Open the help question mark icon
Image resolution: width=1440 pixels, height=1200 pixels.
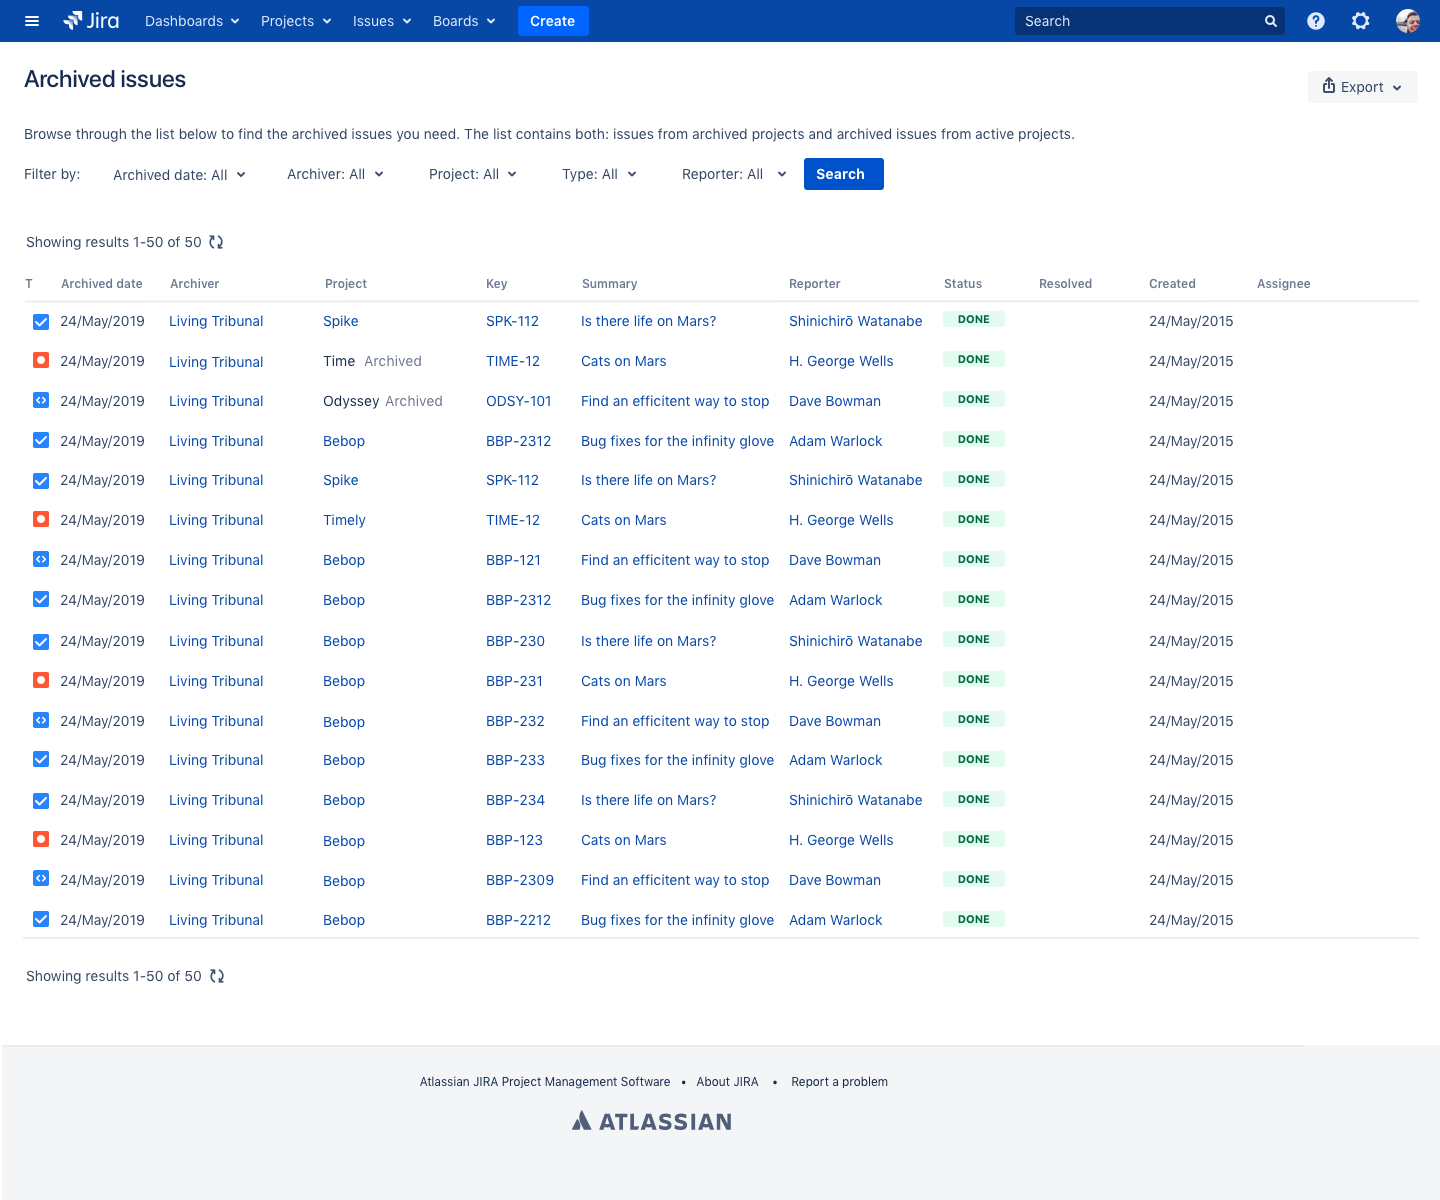coord(1316,21)
